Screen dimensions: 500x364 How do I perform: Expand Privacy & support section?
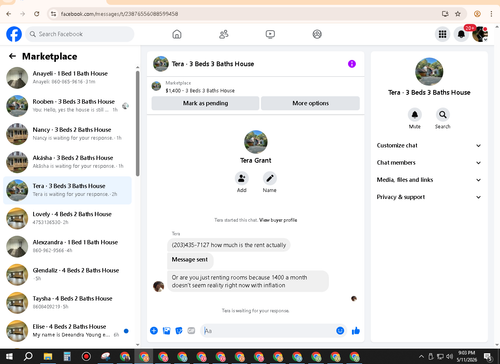[x=429, y=197]
